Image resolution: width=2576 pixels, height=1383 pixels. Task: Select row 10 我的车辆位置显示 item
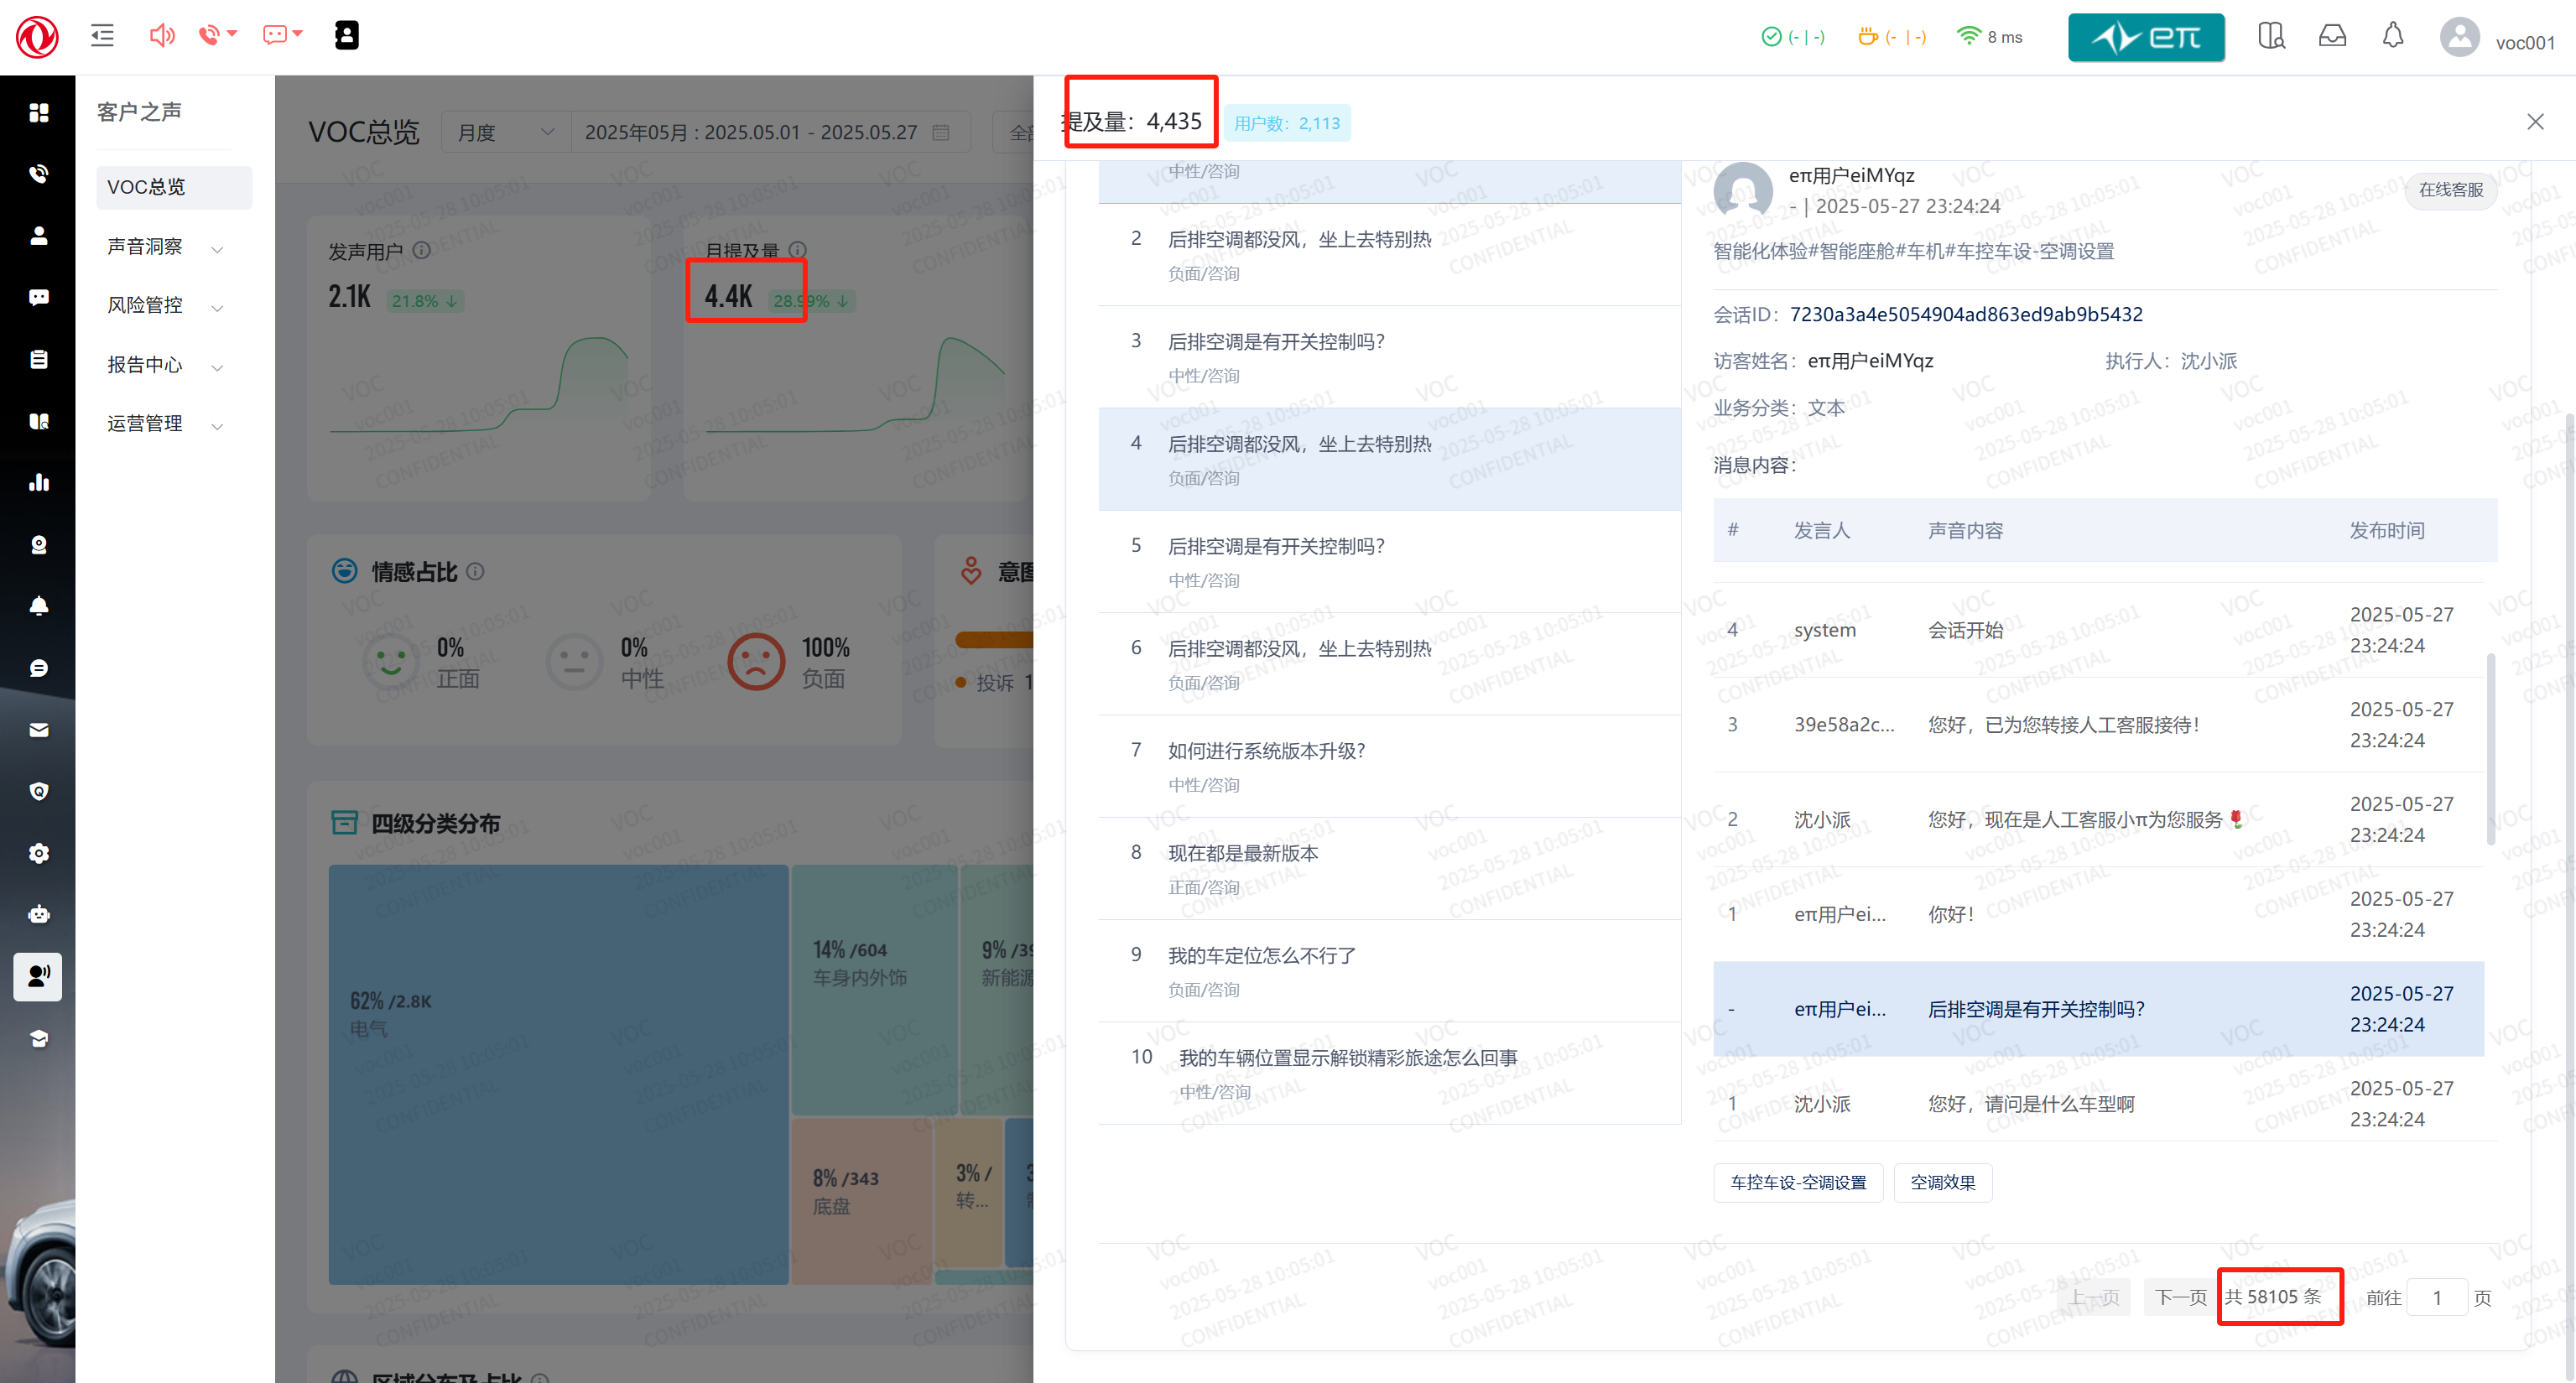click(x=1389, y=1073)
